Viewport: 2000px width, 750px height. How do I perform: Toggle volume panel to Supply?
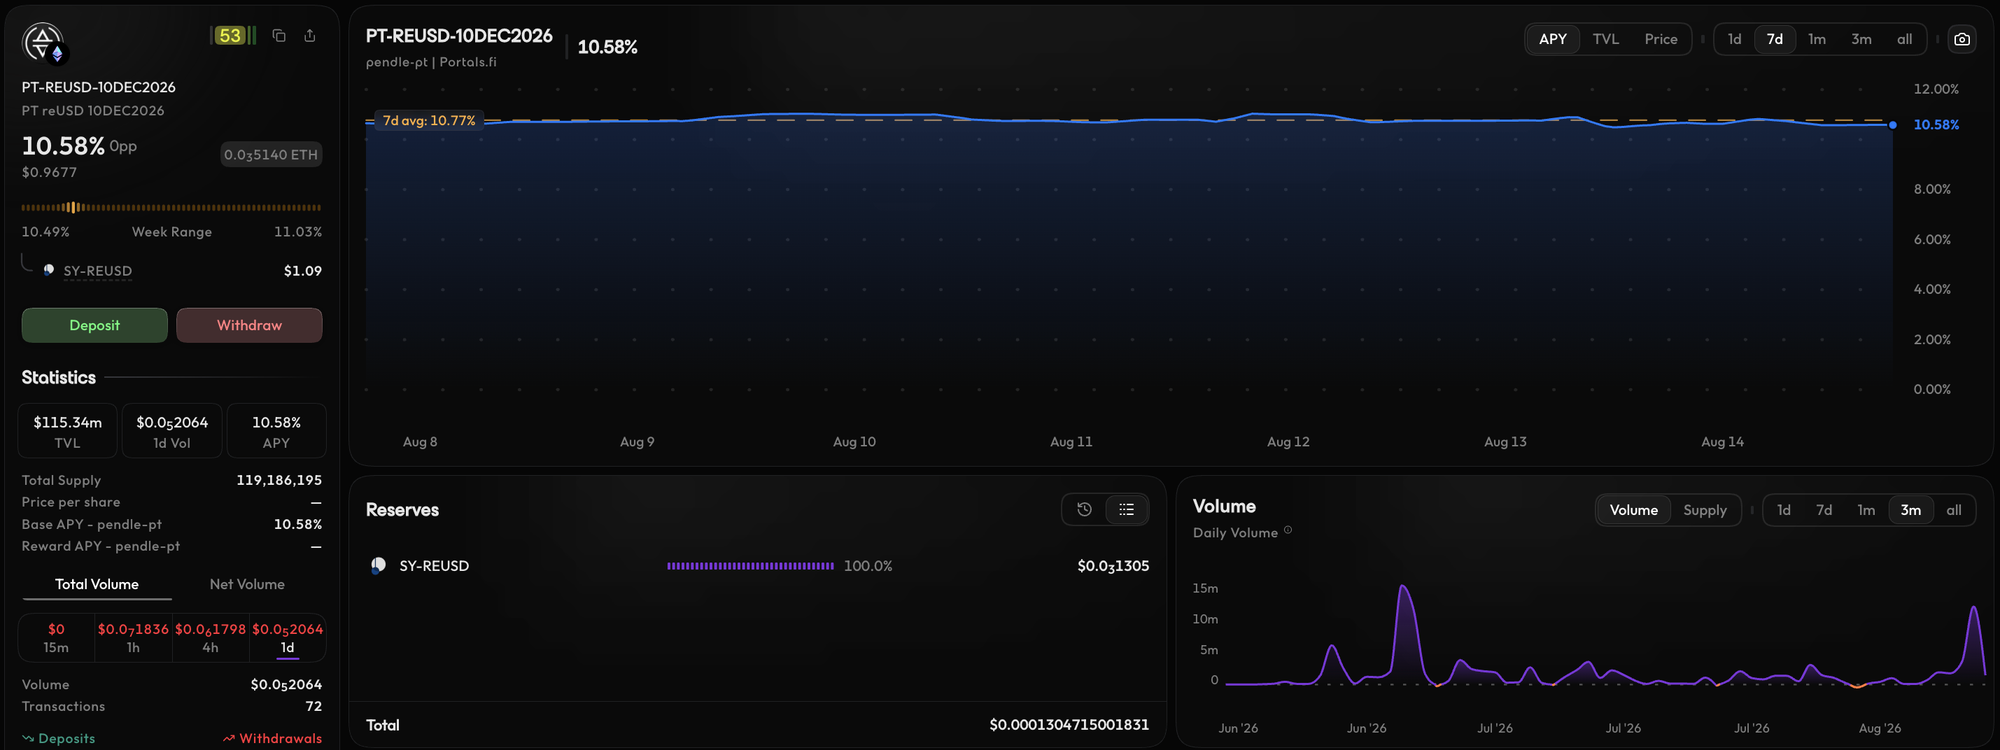(x=1705, y=510)
